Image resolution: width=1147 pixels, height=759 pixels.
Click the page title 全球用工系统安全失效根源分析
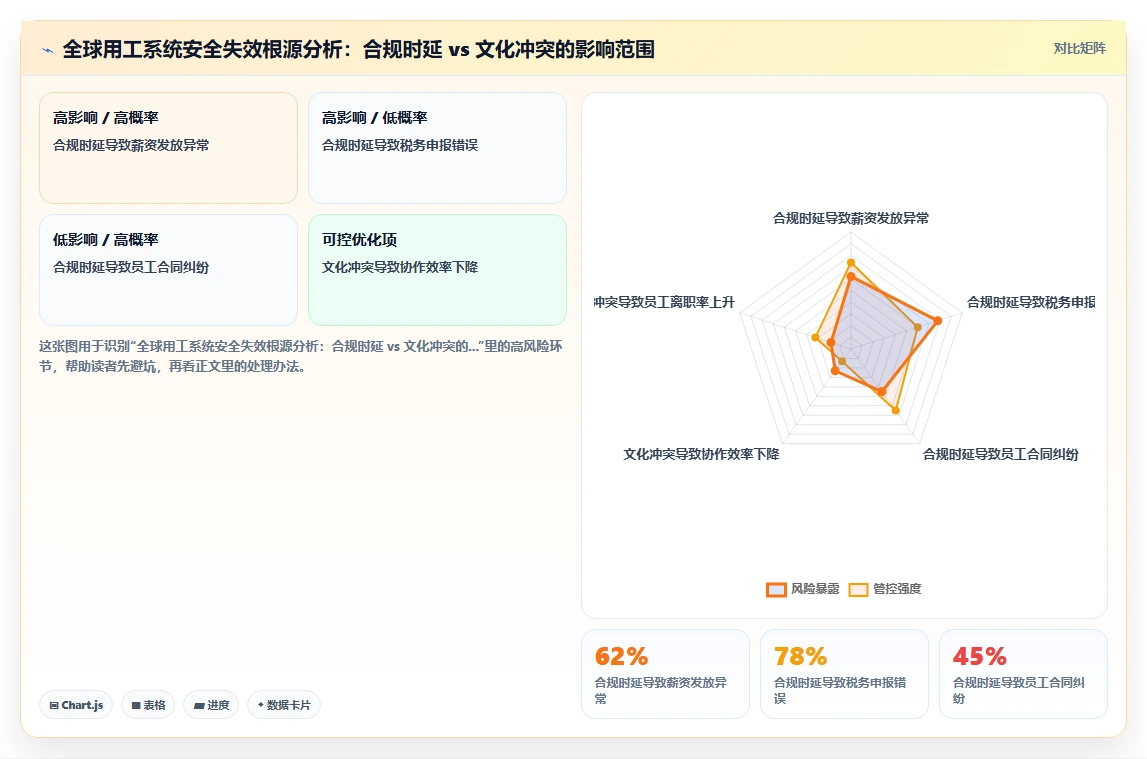358,50
